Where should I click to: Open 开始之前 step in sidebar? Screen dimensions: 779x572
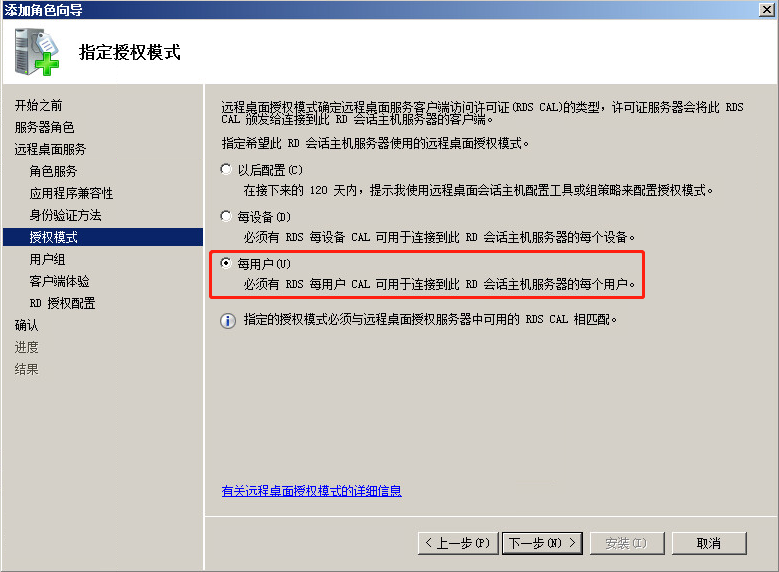[39, 105]
